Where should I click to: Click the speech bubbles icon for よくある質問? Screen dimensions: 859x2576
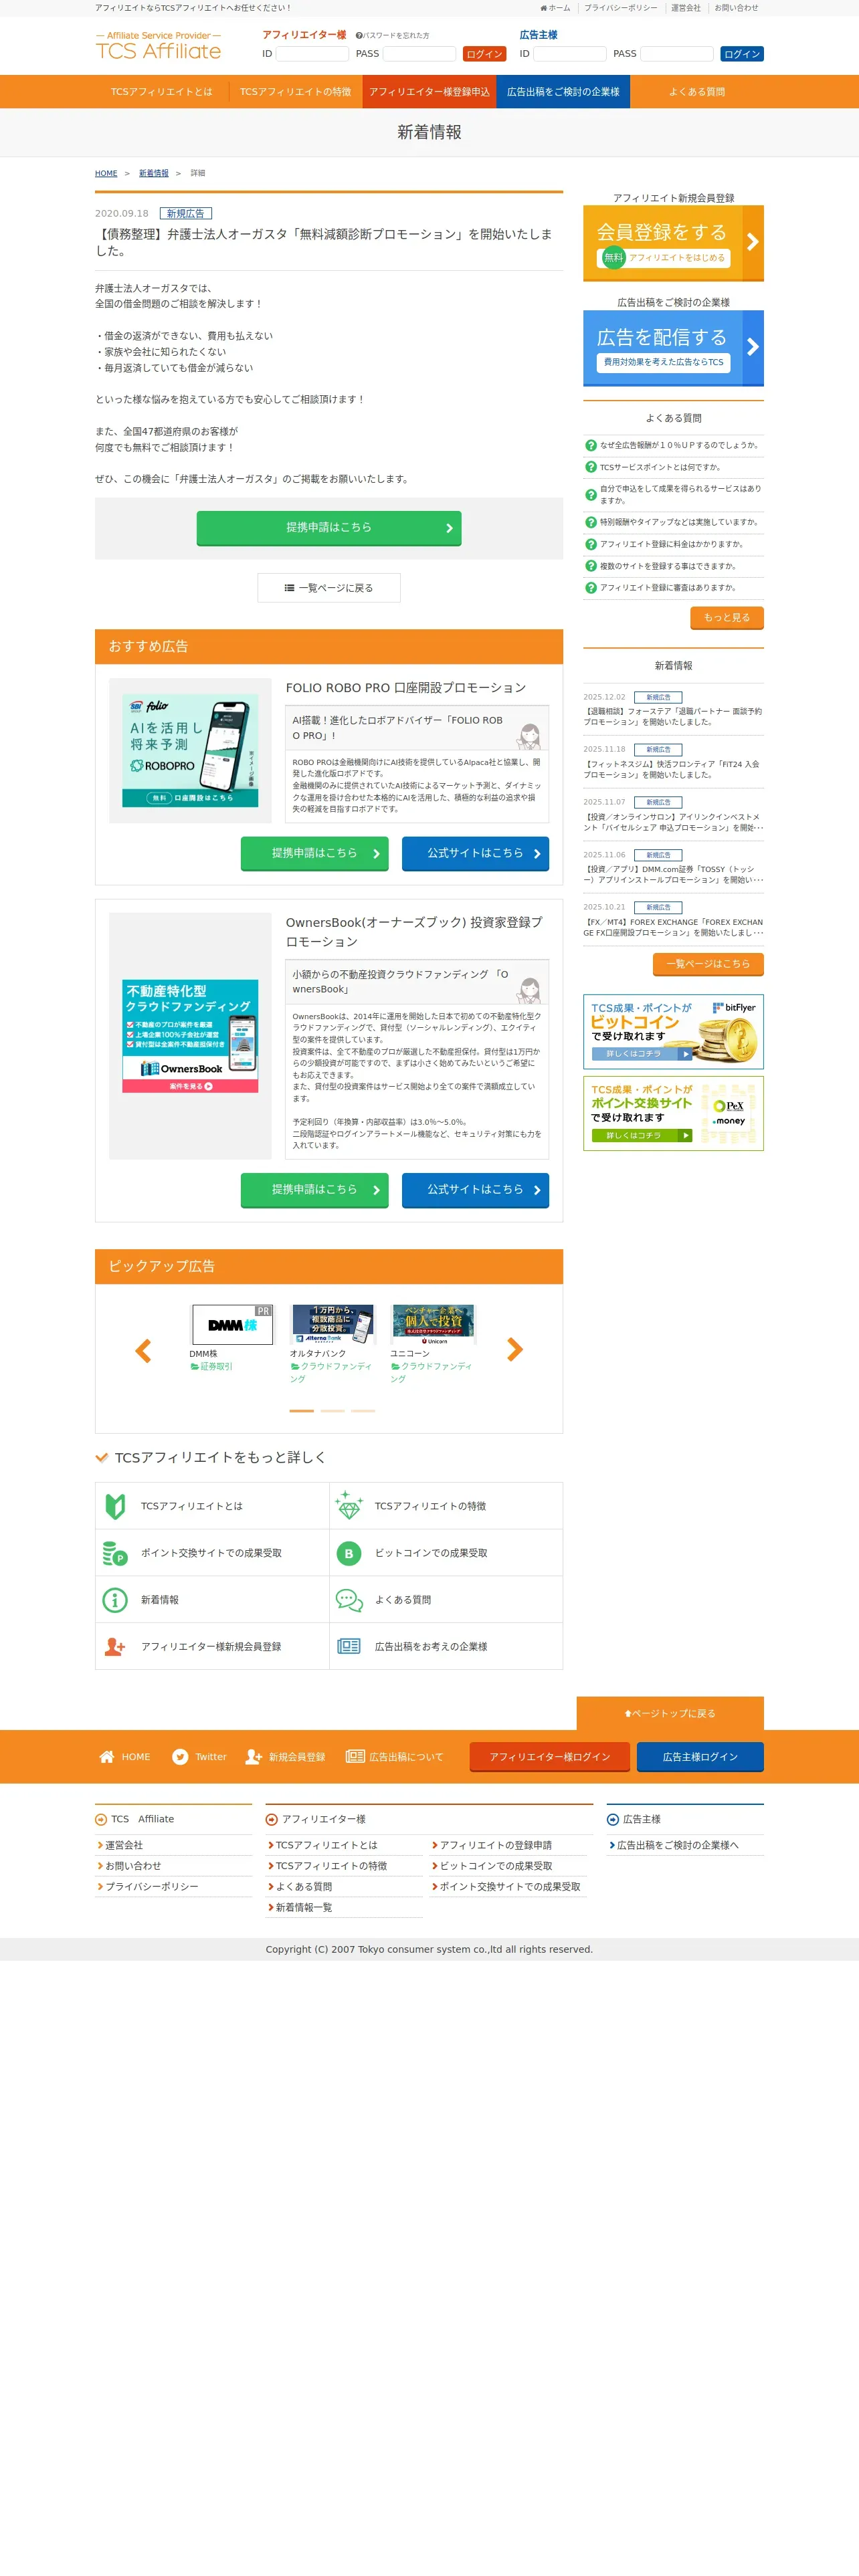coord(349,1600)
